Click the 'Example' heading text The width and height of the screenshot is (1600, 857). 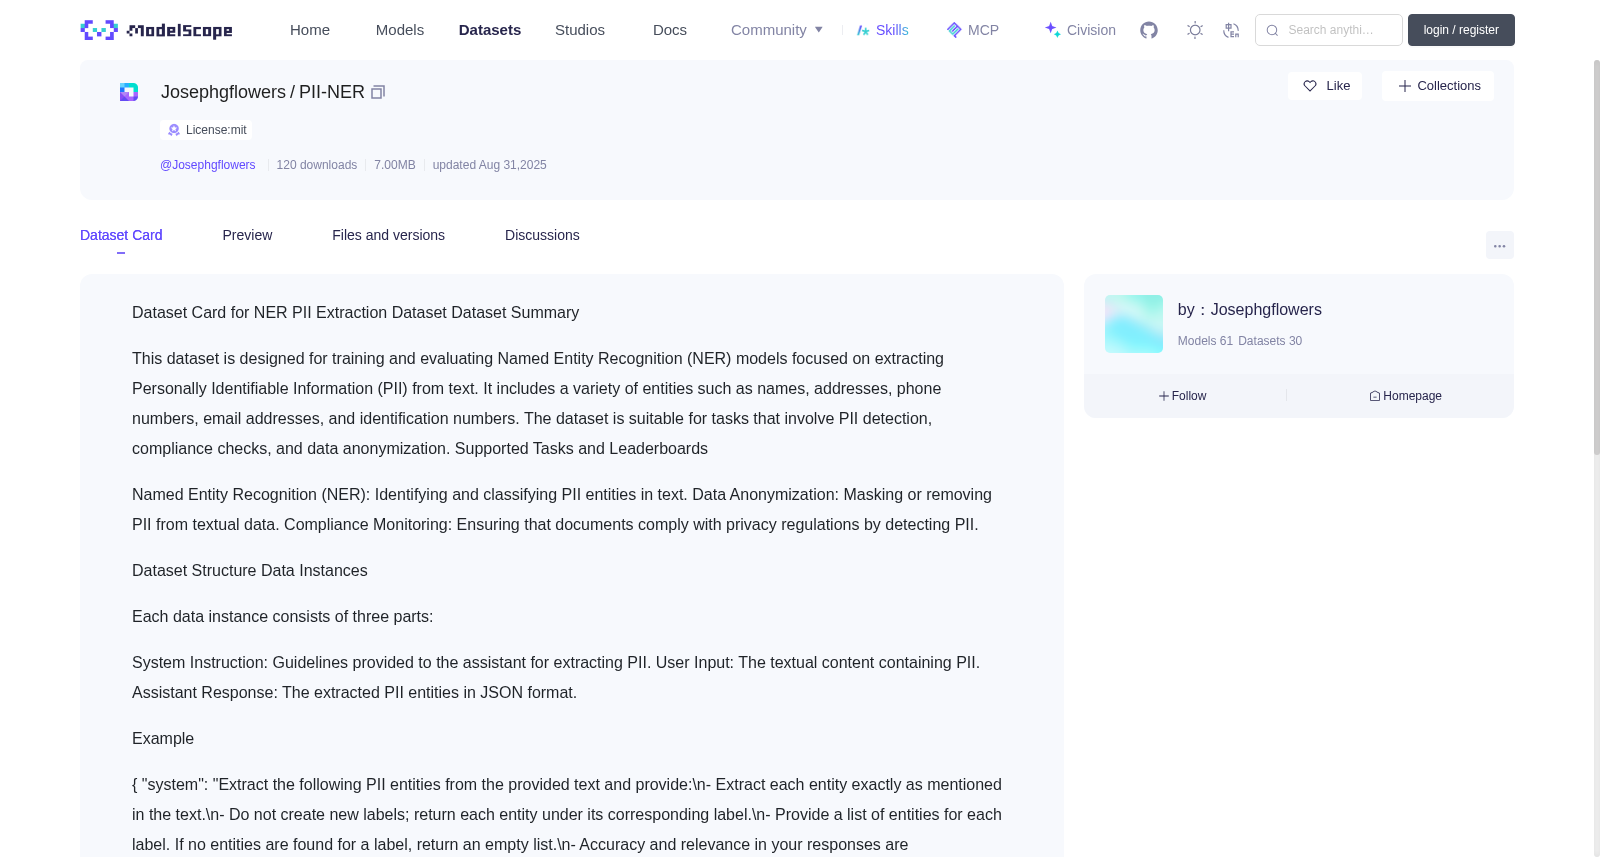pyautogui.click(x=163, y=739)
